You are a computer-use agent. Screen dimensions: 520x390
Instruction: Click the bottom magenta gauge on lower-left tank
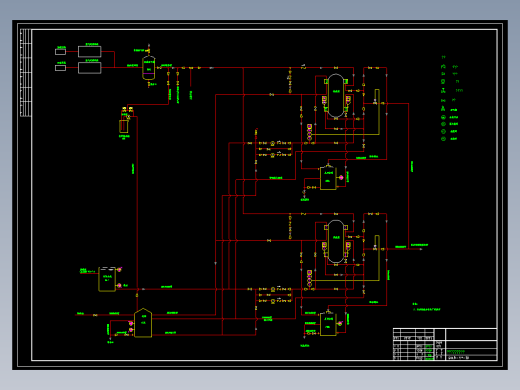coord(119,286)
